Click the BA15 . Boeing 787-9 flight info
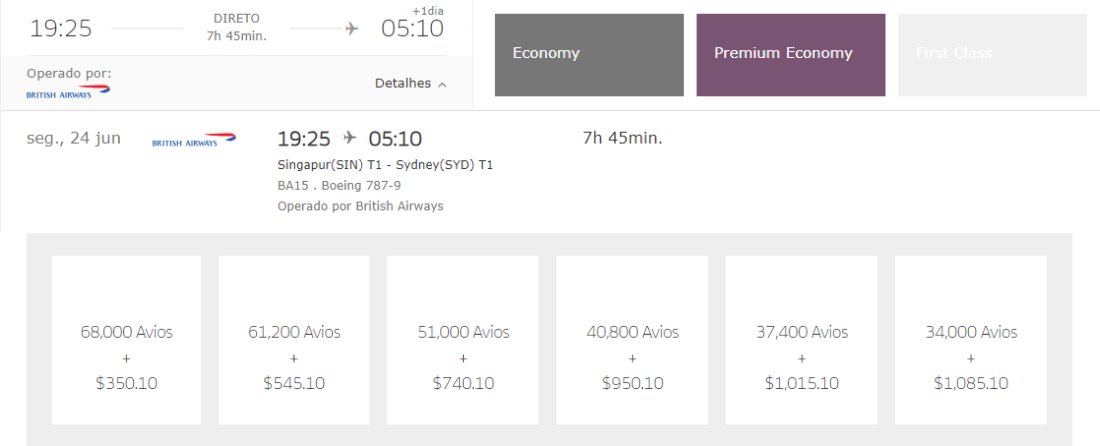This screenshot has width=1100, height=446. click(339, 186)
